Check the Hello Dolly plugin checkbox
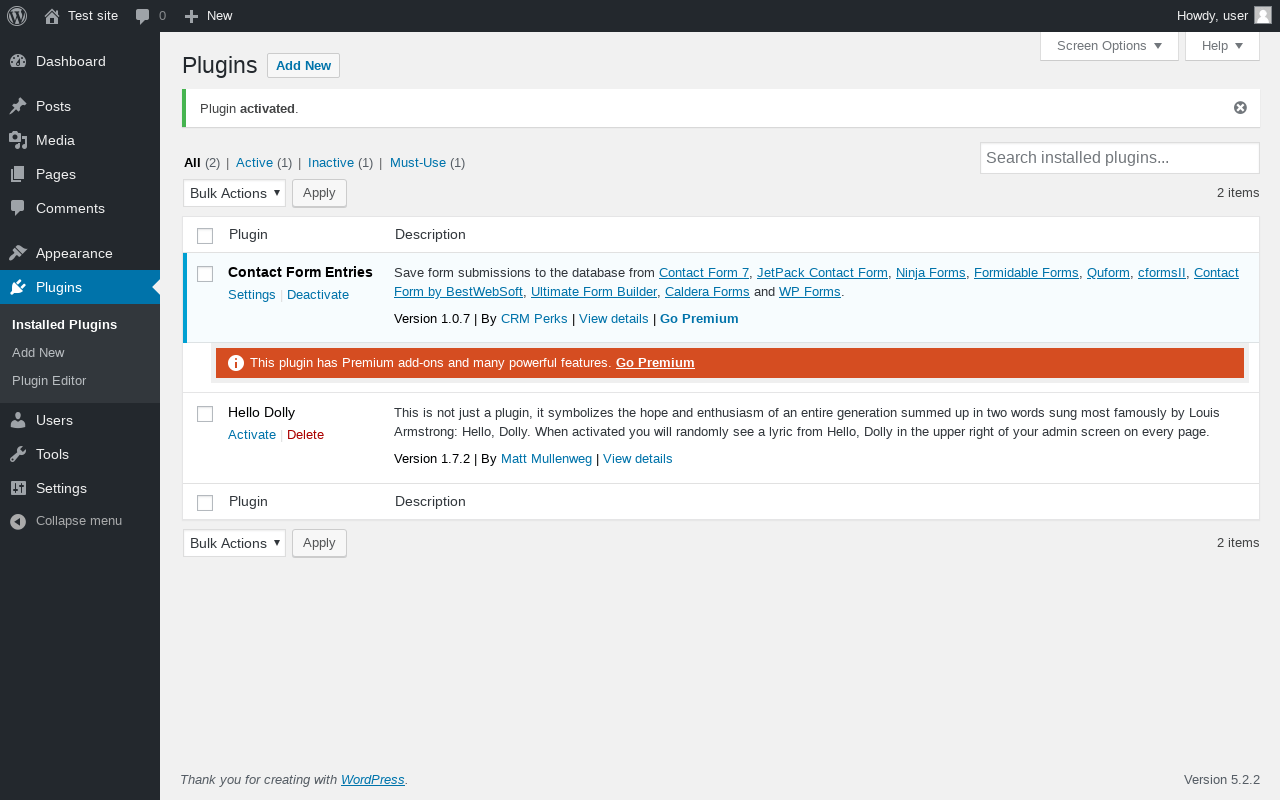This screenshot has height=800, width=1280. (205, 414)
